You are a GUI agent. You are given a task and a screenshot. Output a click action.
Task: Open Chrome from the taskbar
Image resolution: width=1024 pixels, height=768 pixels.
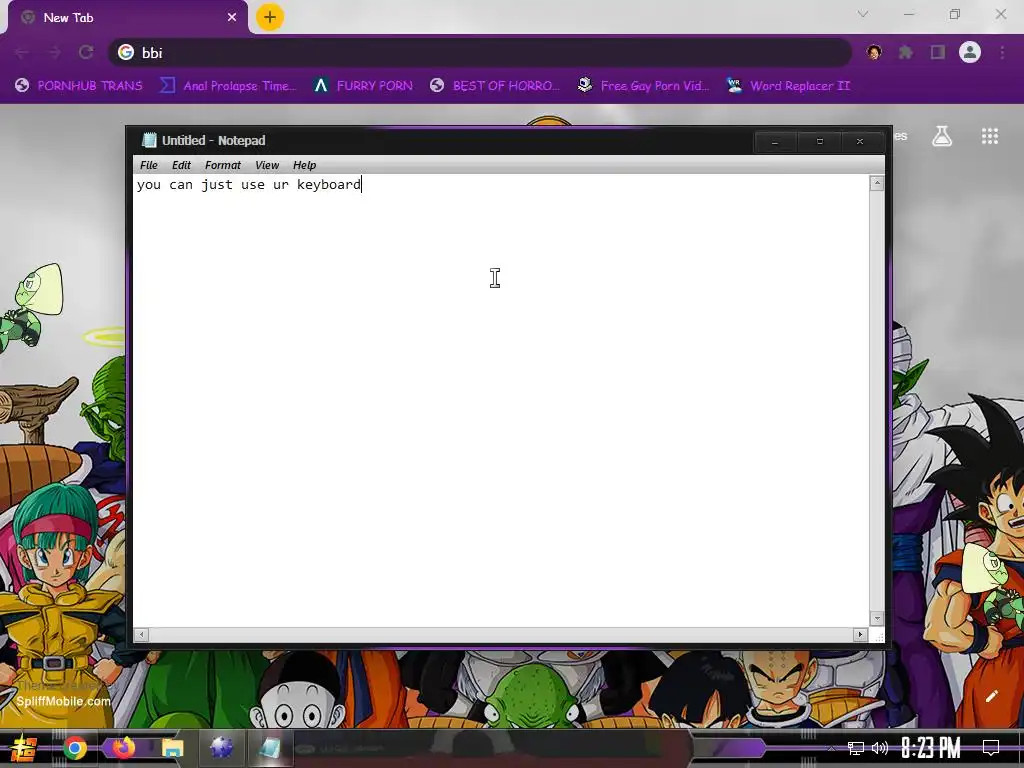tap(75, 748)
